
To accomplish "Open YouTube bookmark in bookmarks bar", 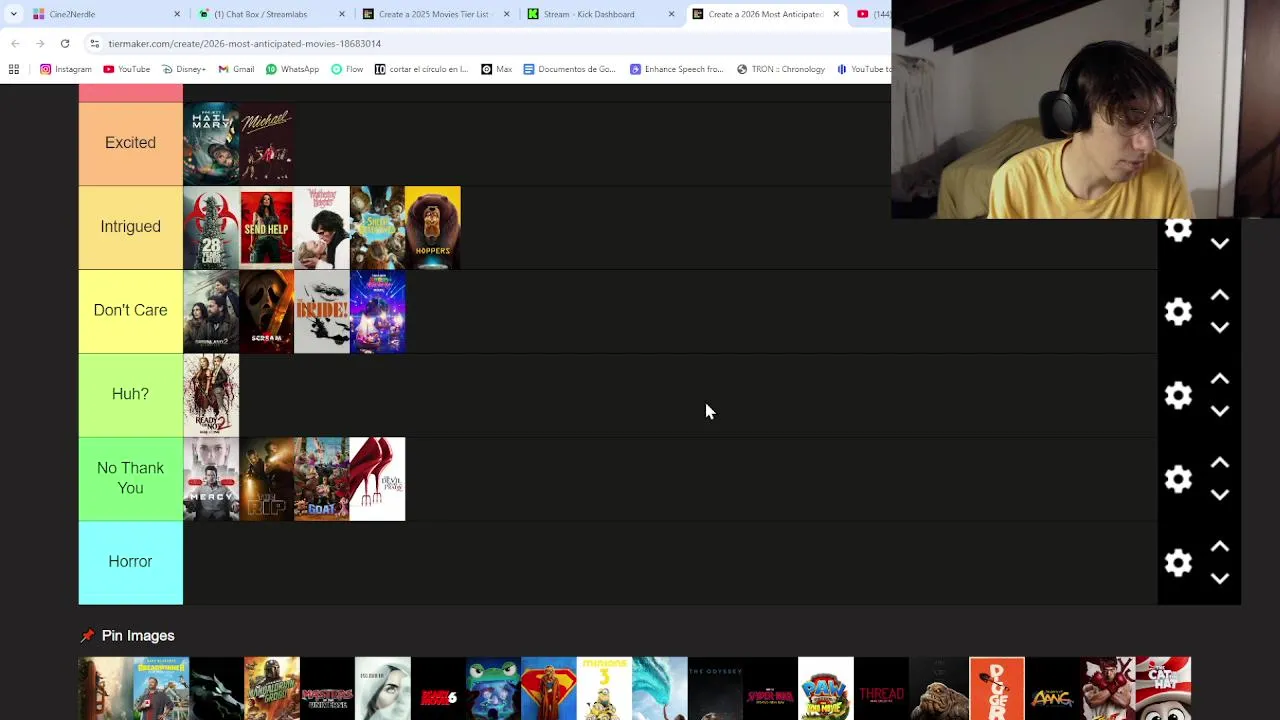I will click(x=126, y=69).
